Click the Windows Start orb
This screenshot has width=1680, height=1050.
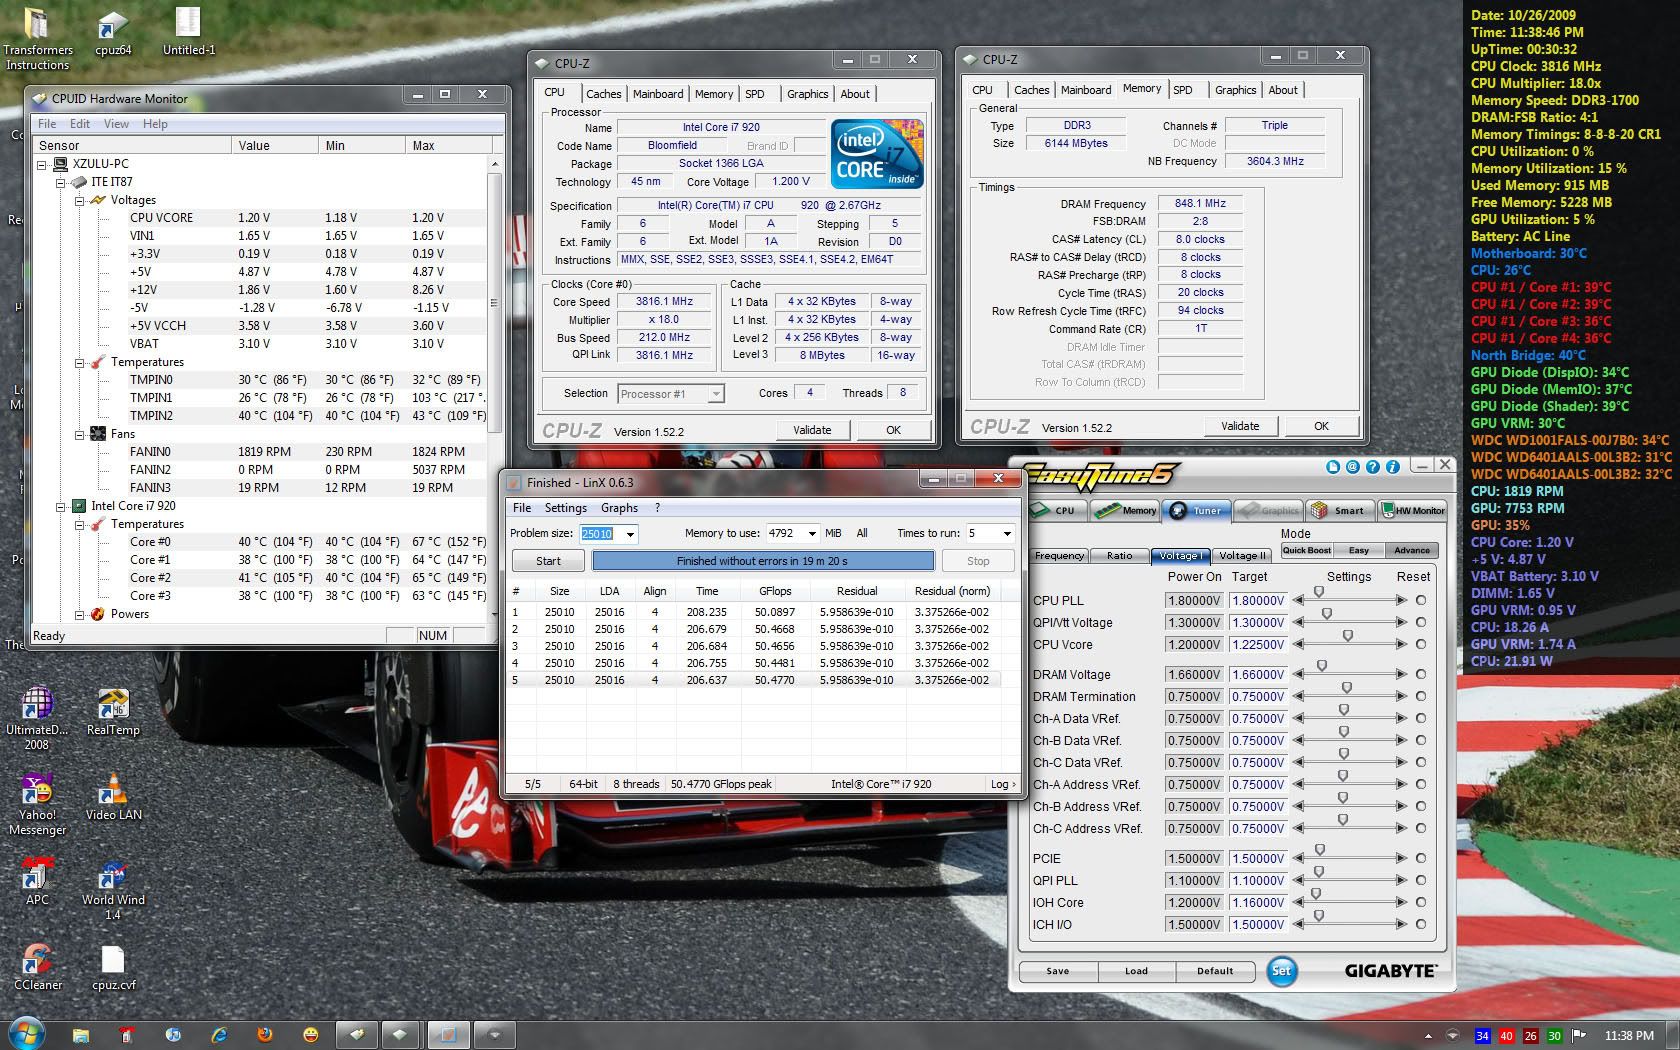coord(25,1034)
